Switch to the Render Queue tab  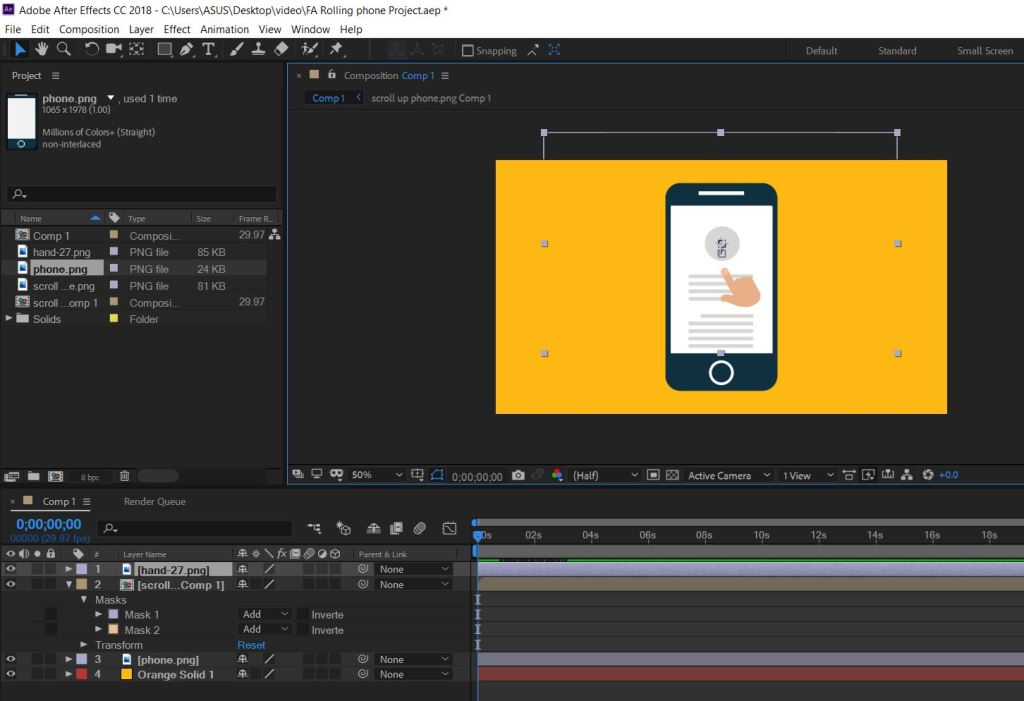click(154, 502)
